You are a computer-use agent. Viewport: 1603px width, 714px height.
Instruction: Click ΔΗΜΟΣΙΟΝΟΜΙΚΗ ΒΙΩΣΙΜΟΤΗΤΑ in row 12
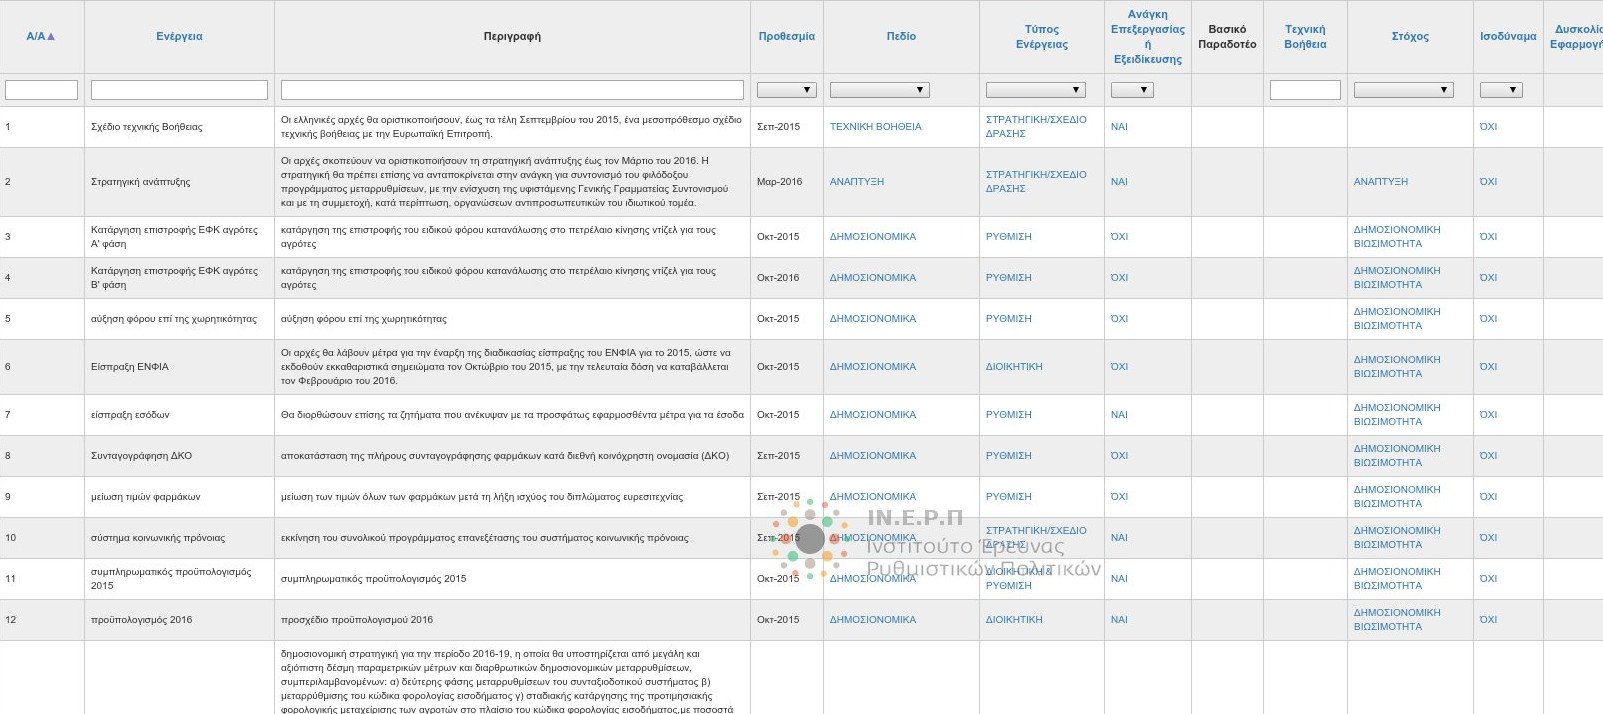[x=1397, y=620]
